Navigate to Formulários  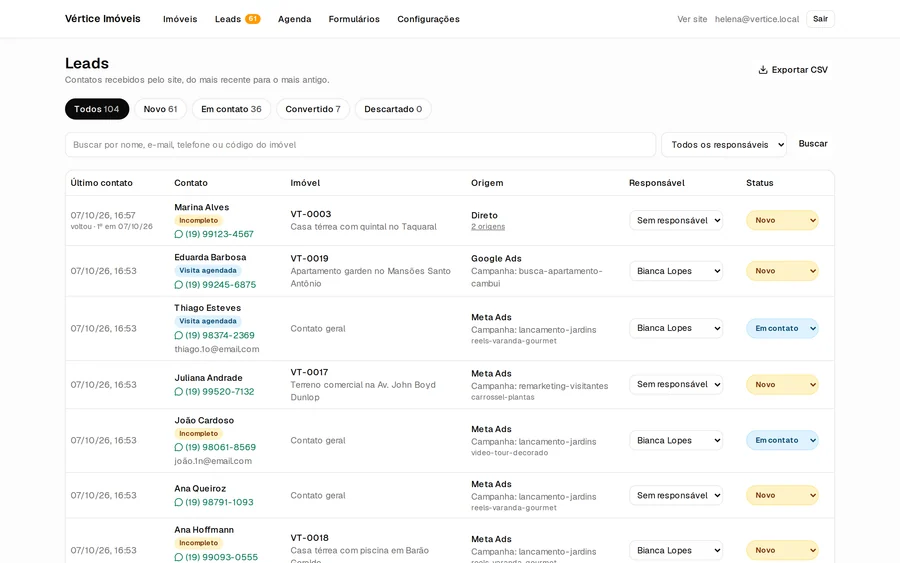point(354,19)
